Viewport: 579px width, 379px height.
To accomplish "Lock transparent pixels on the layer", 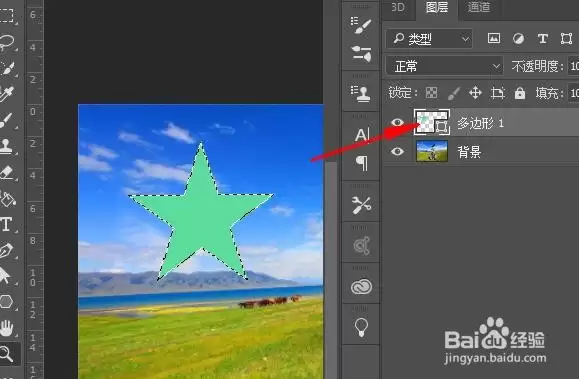I will point(431,93).
